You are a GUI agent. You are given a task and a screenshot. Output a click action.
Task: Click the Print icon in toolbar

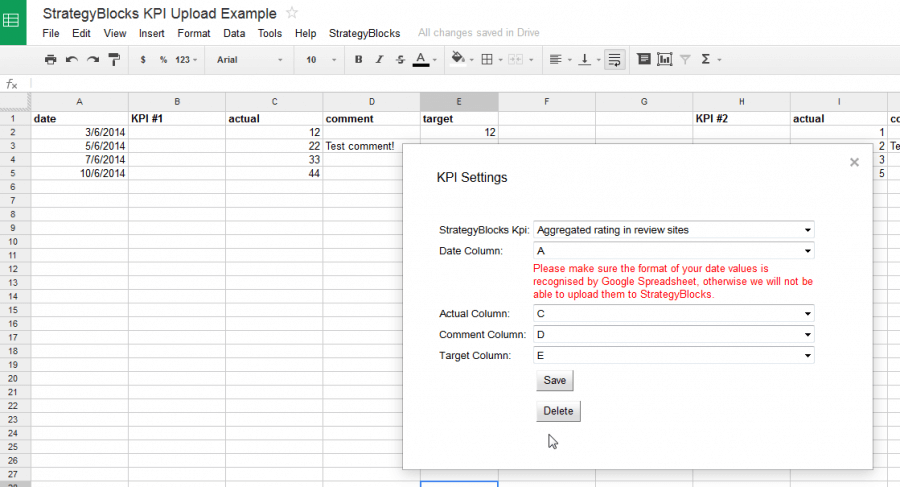point(51,60)
